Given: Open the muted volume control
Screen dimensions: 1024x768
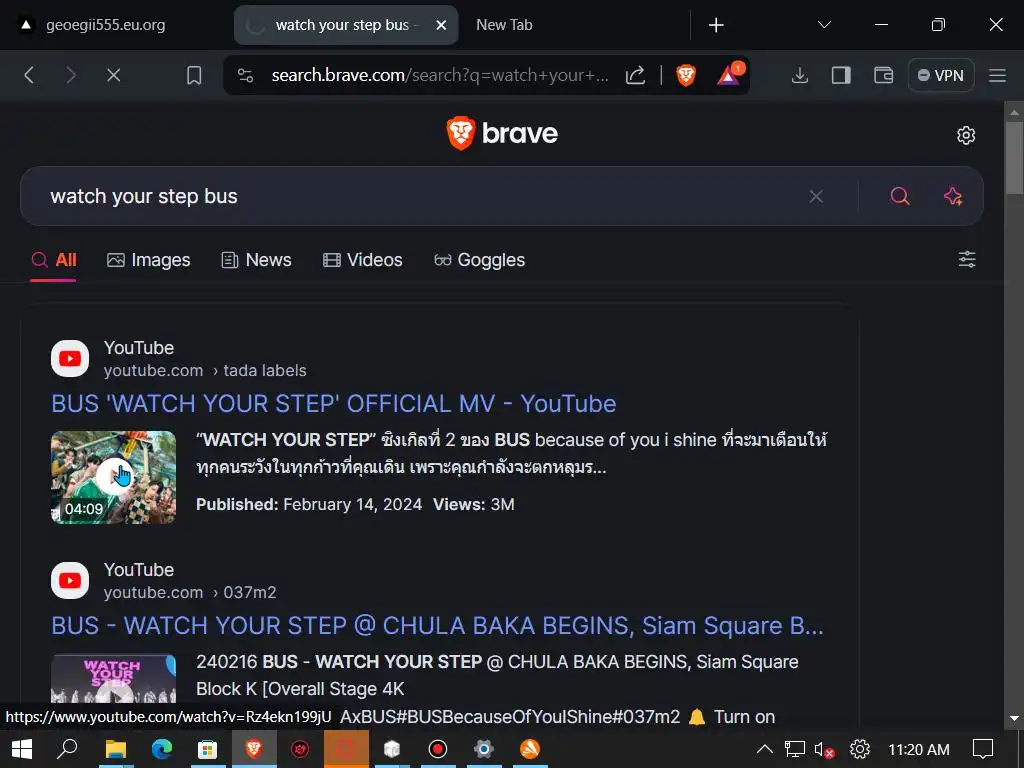Looking at the screenshot, I should (x=824, y=750).
